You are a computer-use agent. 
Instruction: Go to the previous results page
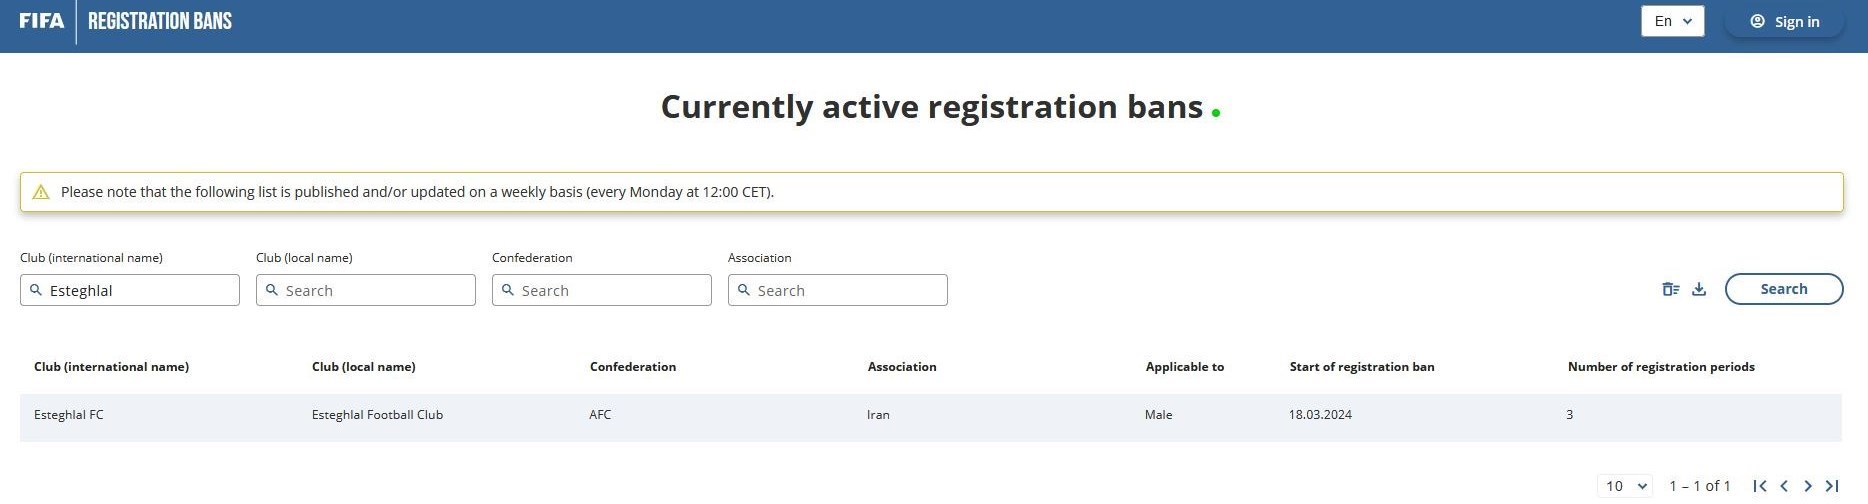[x=1784, y=486]
